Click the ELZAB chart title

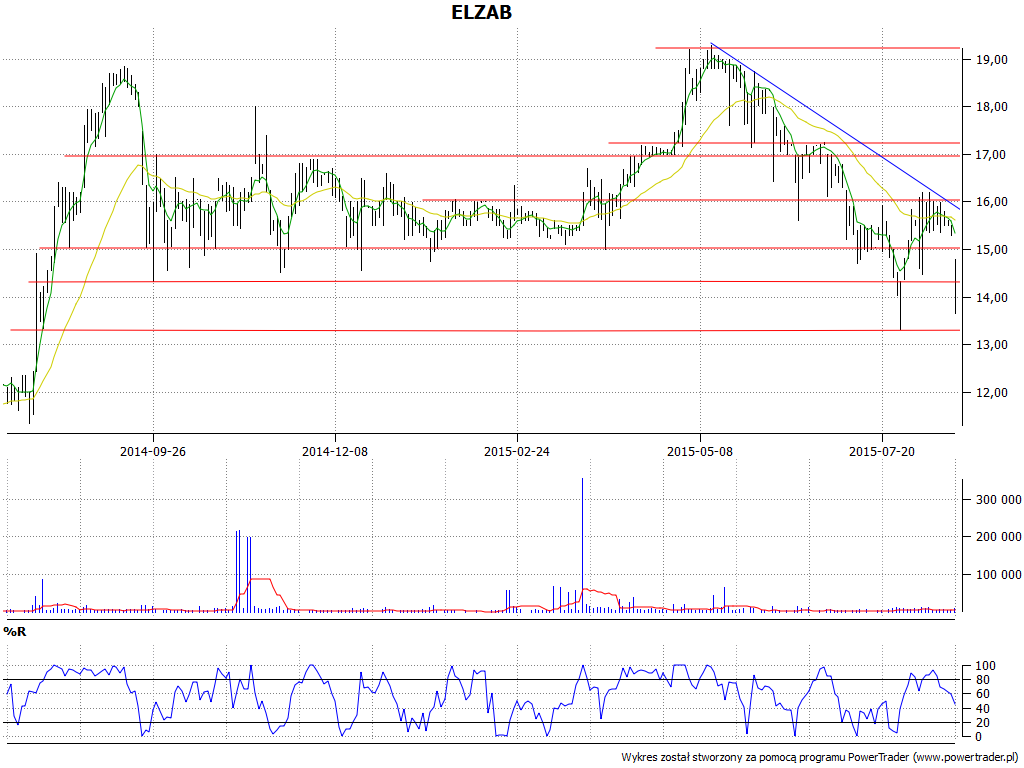tap(481, 12)
